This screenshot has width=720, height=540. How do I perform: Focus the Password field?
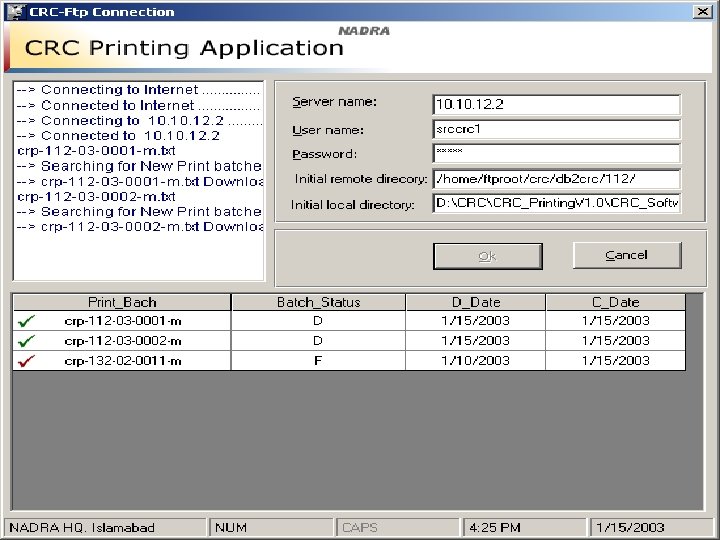click(x=557, y=153)
